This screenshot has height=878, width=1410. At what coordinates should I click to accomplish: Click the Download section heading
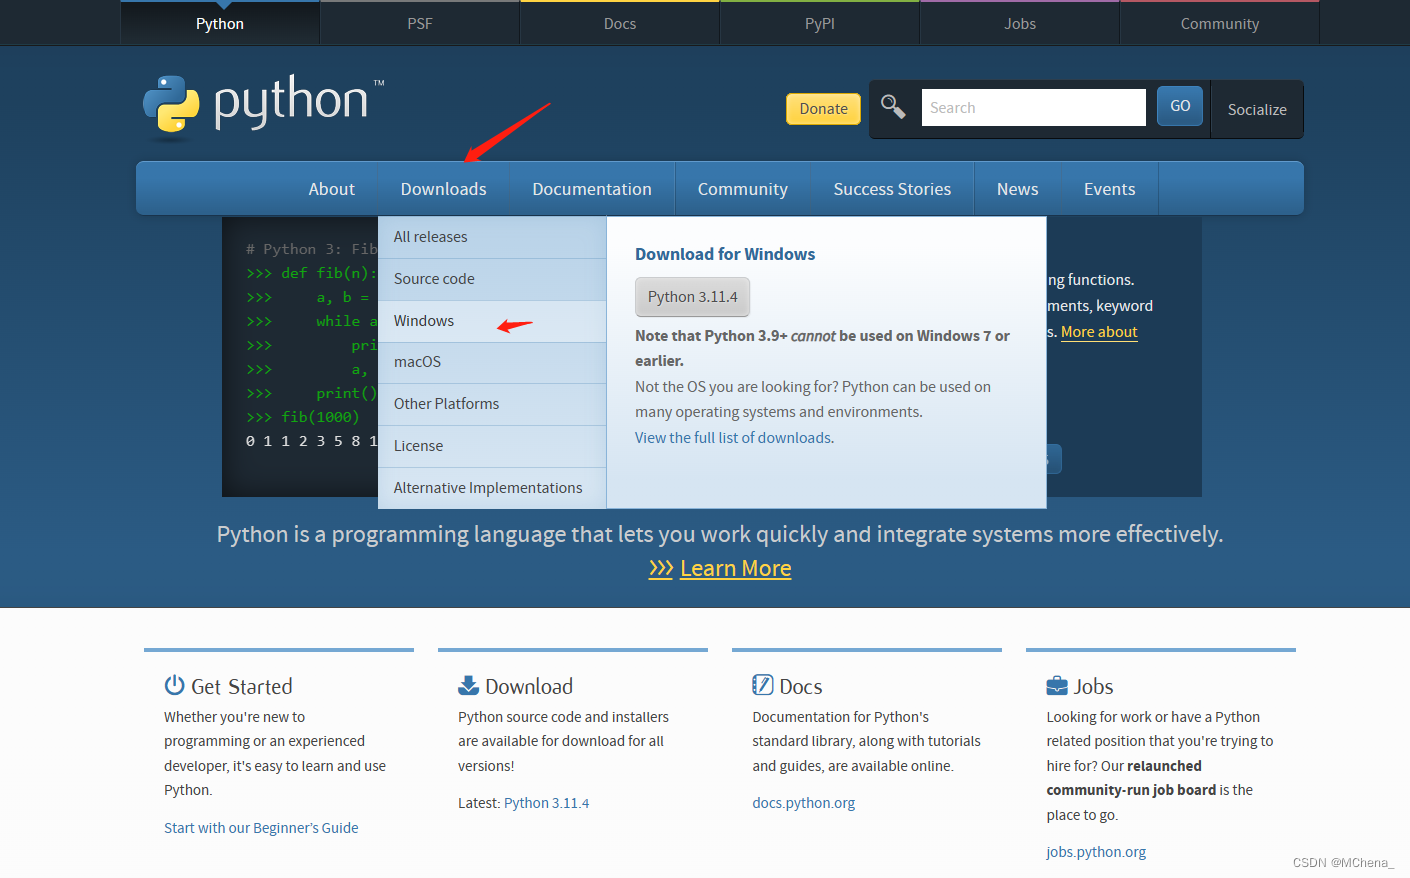pyautogui.click(x=529, y=686)
